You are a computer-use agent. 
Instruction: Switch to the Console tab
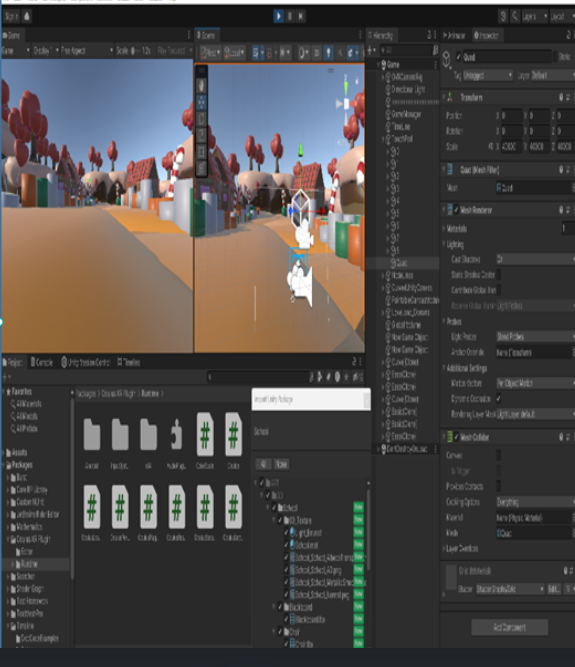(42, 362)
